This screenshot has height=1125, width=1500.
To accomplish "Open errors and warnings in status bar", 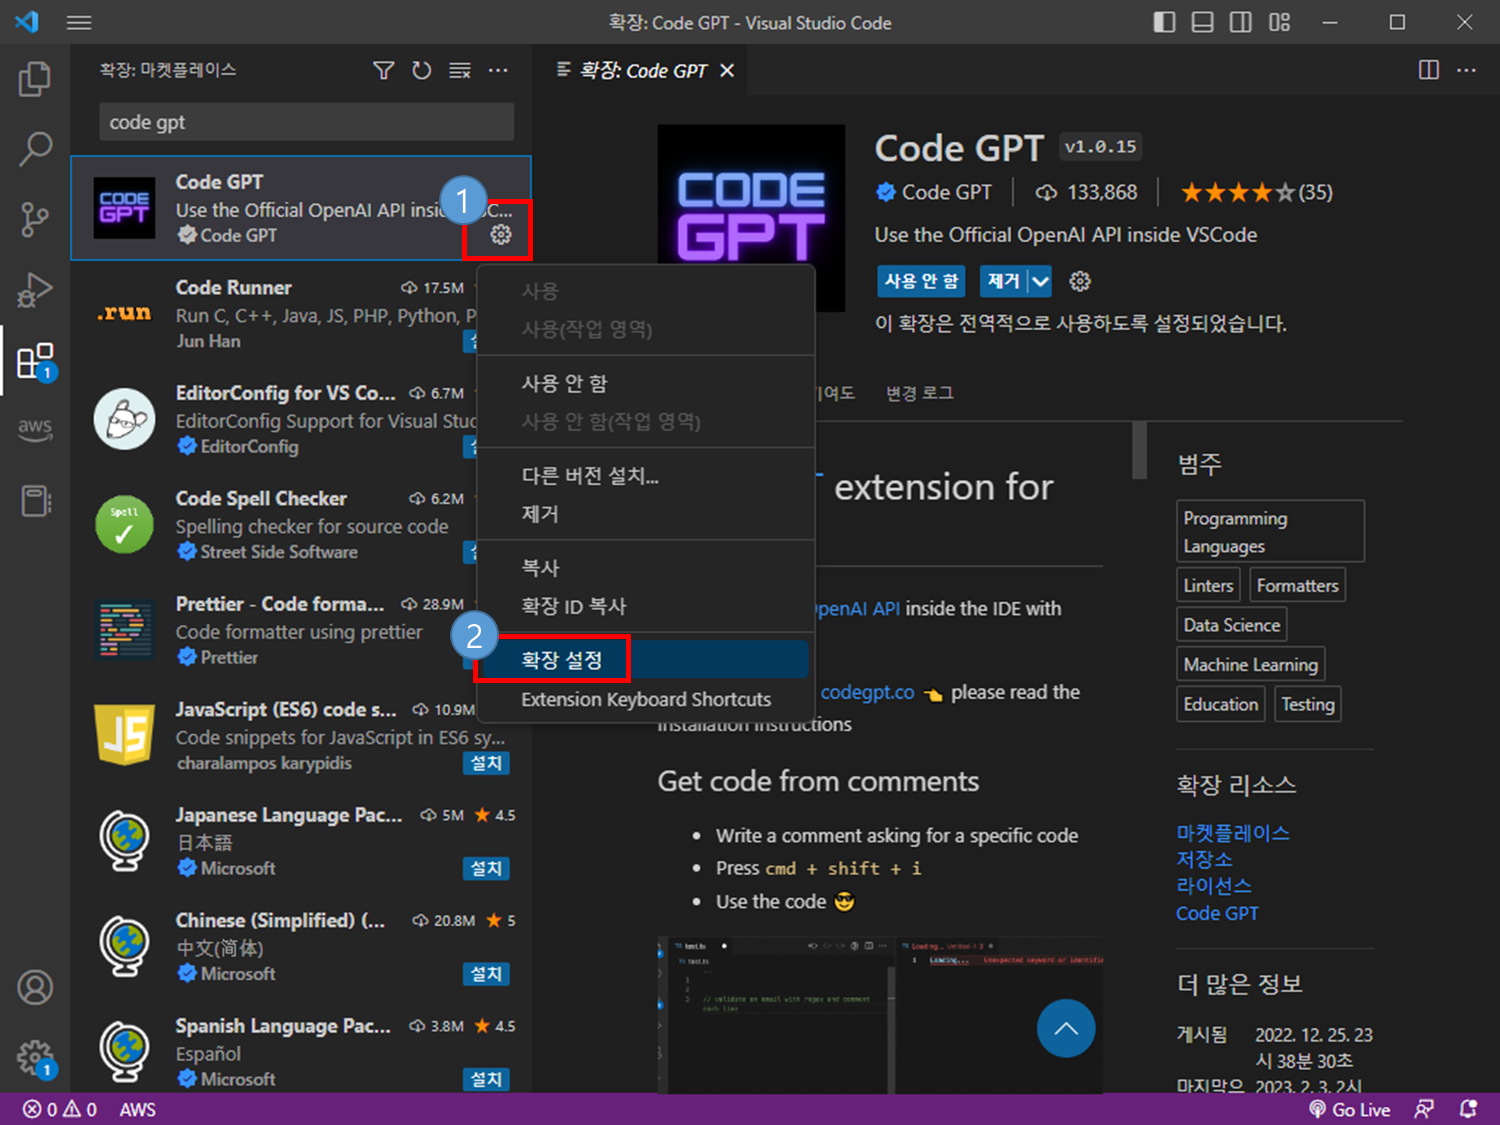I will coord(60,1109).
